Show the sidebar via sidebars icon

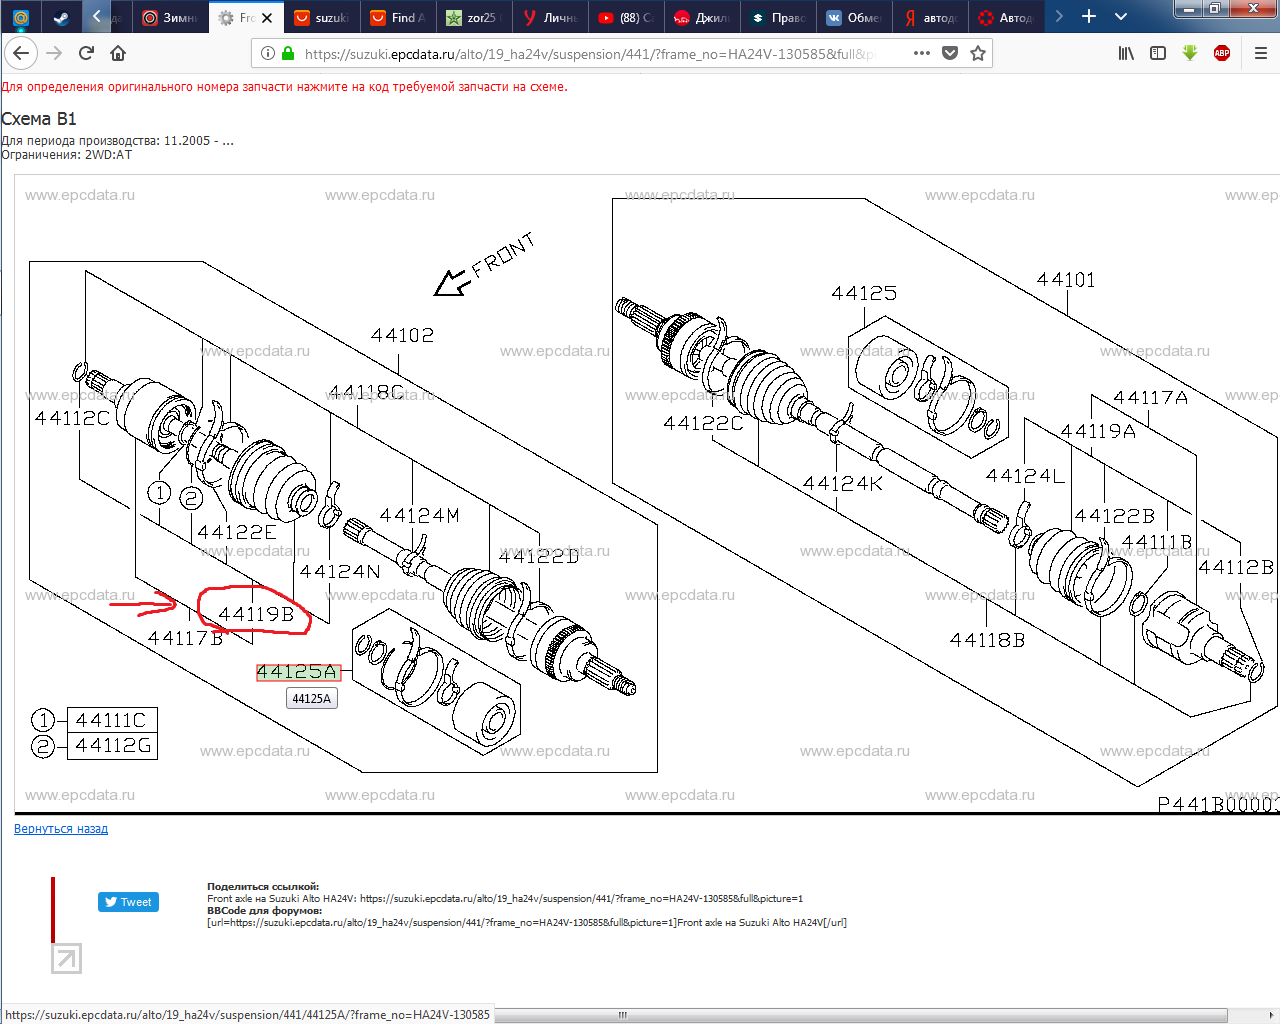[x=1158, y=53]
